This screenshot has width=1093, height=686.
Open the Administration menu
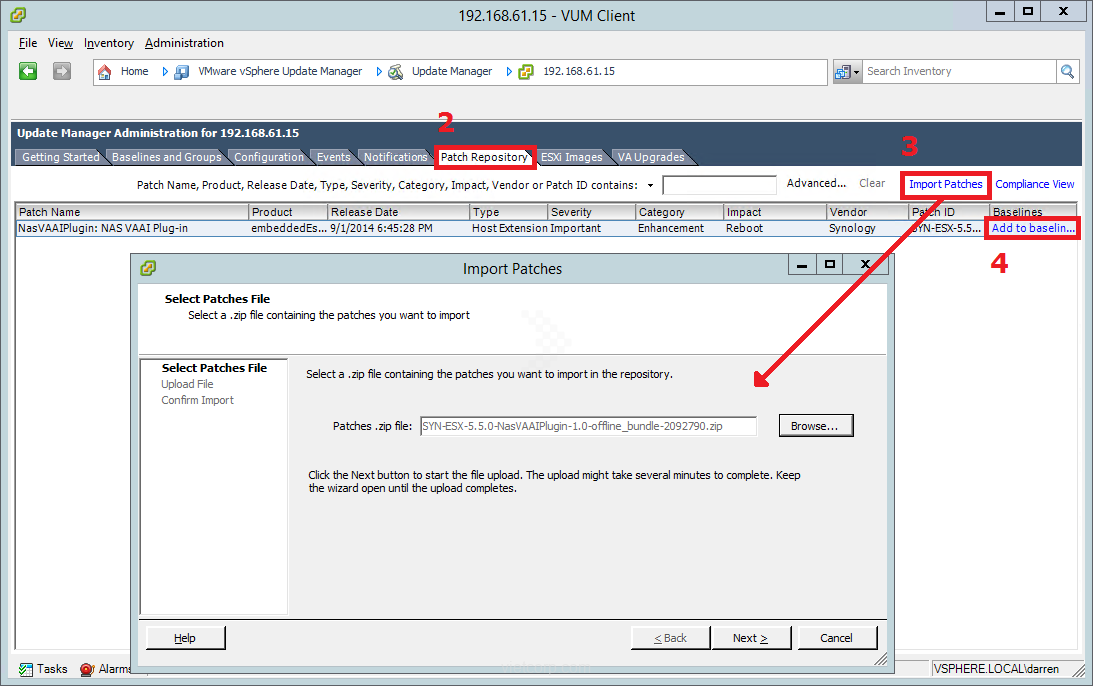tap(184, 43)
